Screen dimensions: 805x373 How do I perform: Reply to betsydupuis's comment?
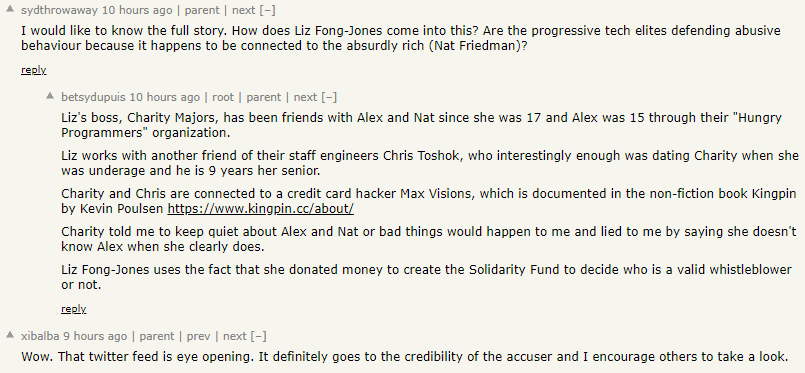coord(73,309)
